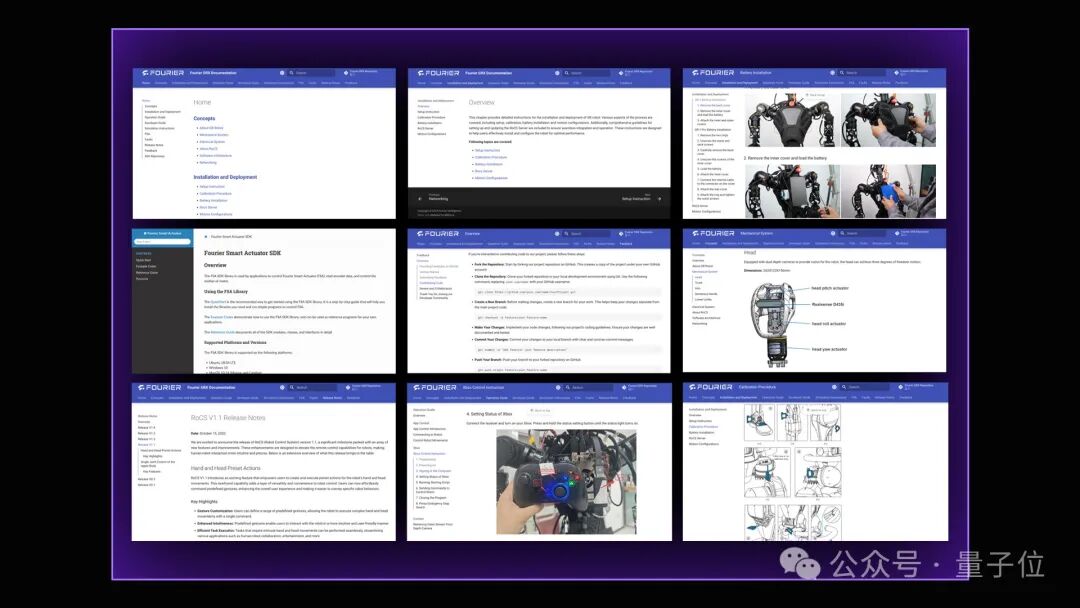This screenshot has height=608, width=1080.
Task: Click the Fourier logo on the Xbox Control Instruction page
Action: pyautogui.click(x=435, y=388)
